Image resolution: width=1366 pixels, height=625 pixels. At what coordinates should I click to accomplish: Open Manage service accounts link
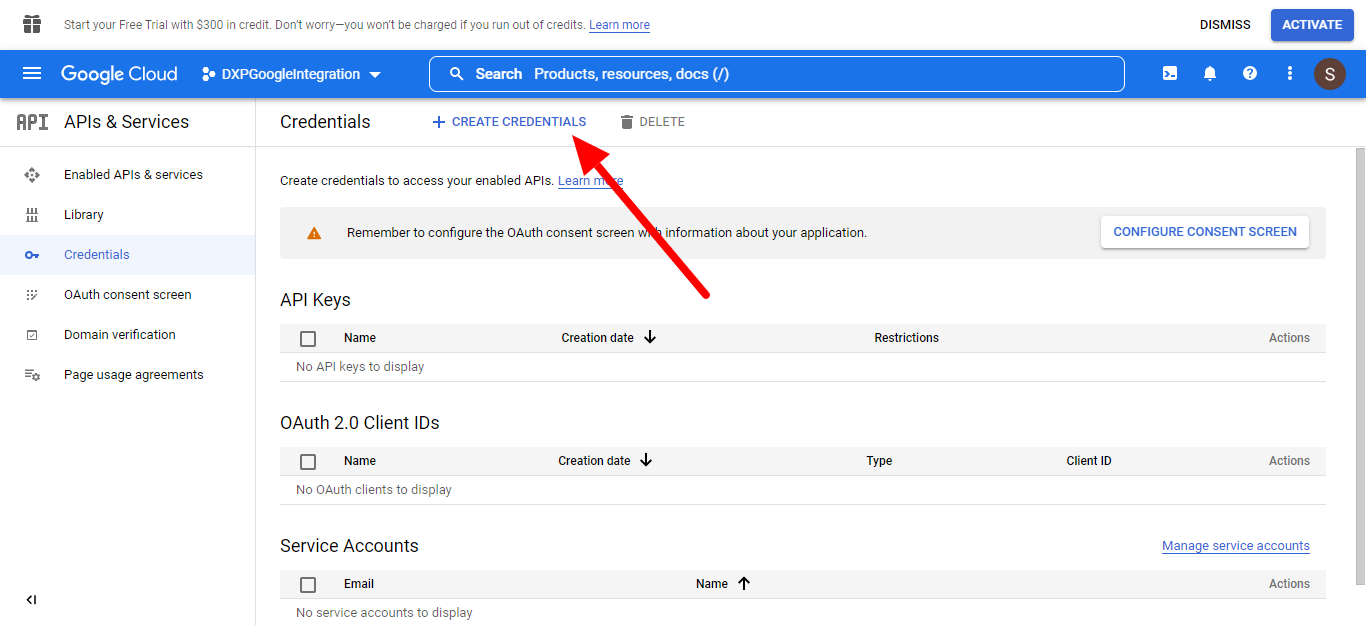click(x=1235, y=546)
